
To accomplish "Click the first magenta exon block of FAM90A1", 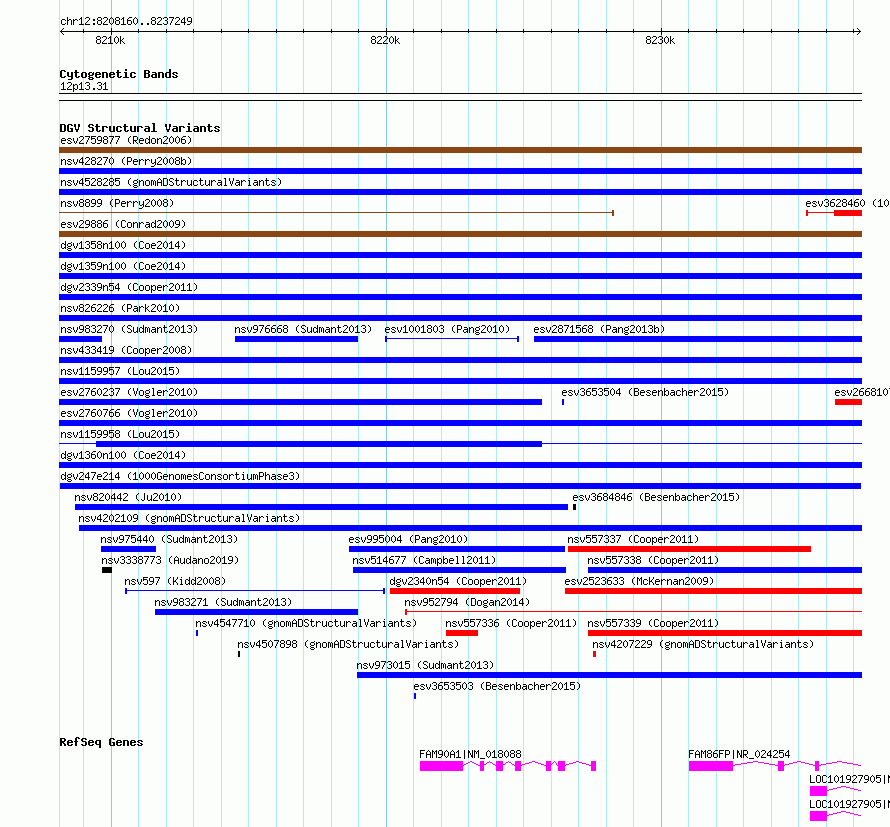I will pos(441,766).
